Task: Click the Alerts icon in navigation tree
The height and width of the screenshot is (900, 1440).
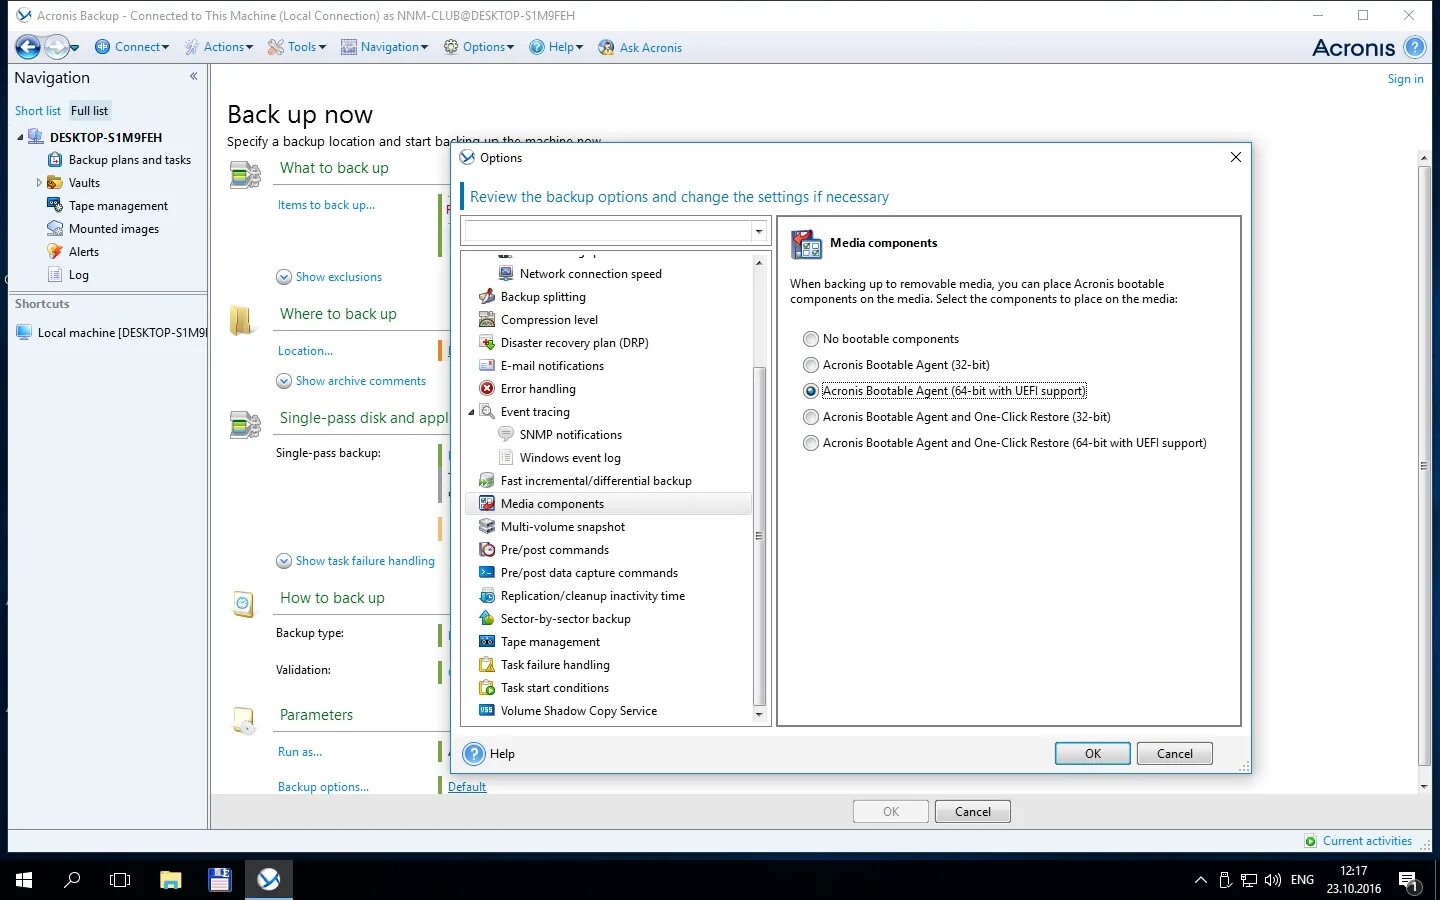Action: coord(56,251)
